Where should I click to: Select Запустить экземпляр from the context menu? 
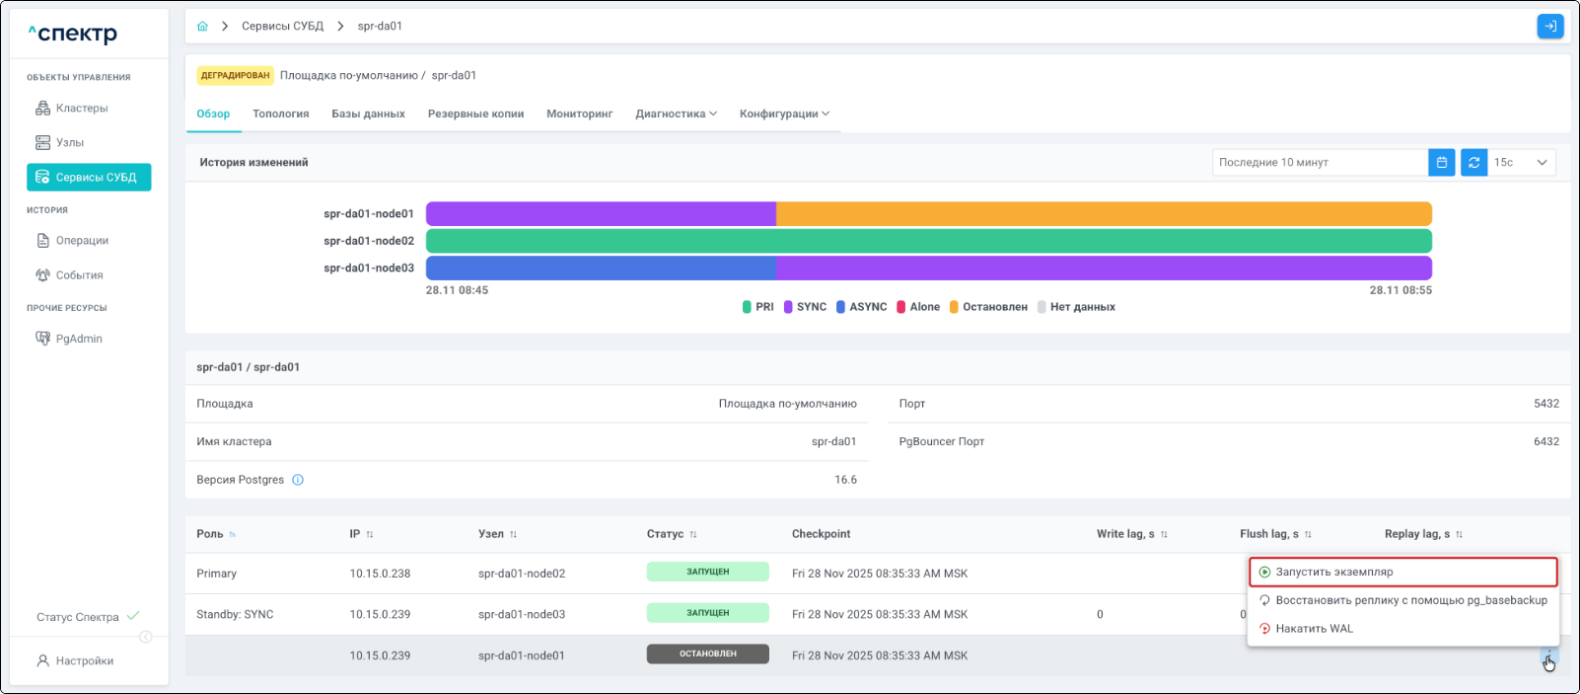tap(1402, 572)
